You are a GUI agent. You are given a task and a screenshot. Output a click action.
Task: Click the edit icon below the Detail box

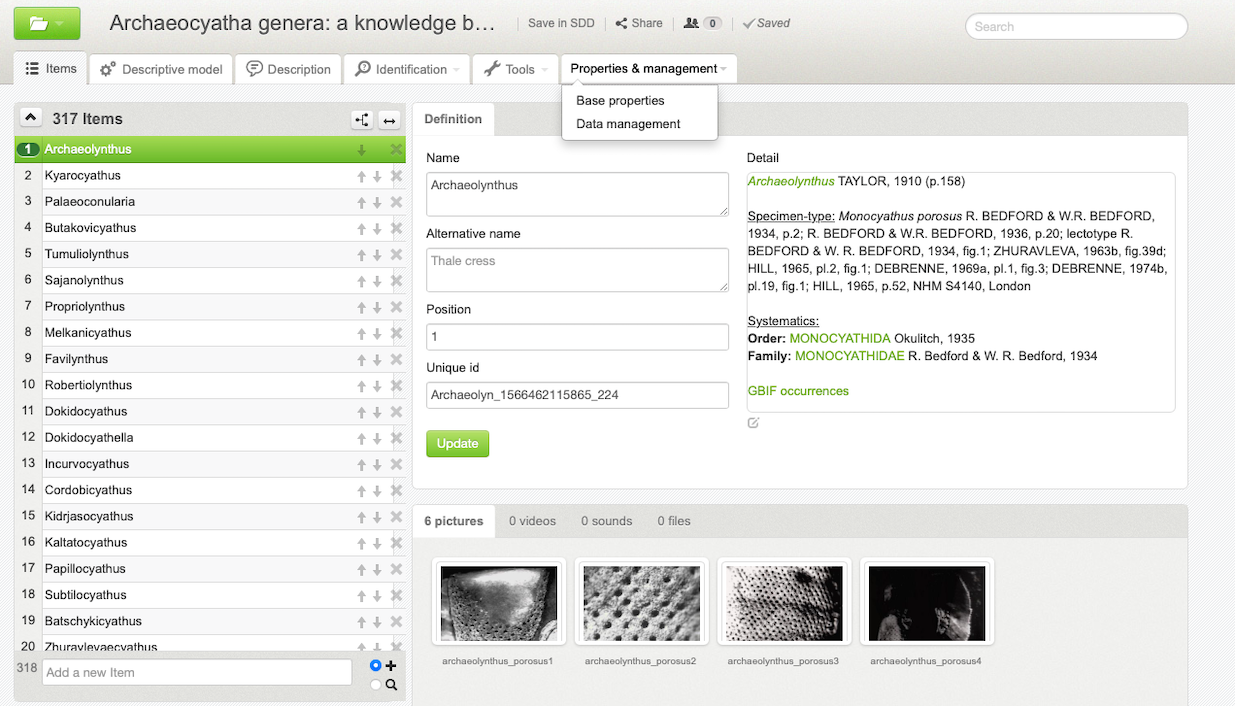pyautogui.click(x=753, y=423)
